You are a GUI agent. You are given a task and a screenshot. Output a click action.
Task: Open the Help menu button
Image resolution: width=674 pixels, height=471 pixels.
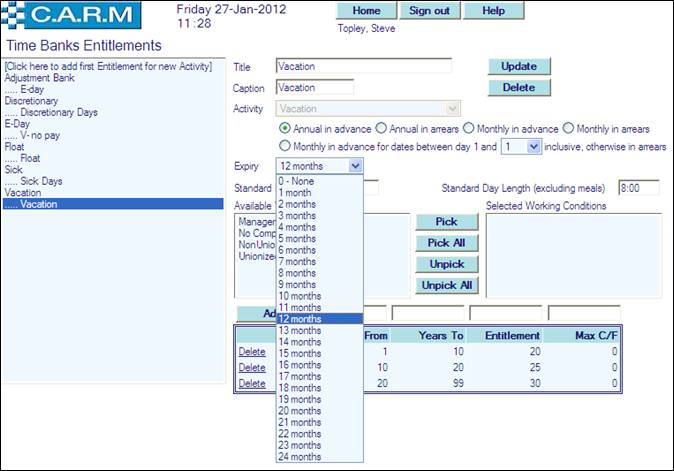coord(493,11)
